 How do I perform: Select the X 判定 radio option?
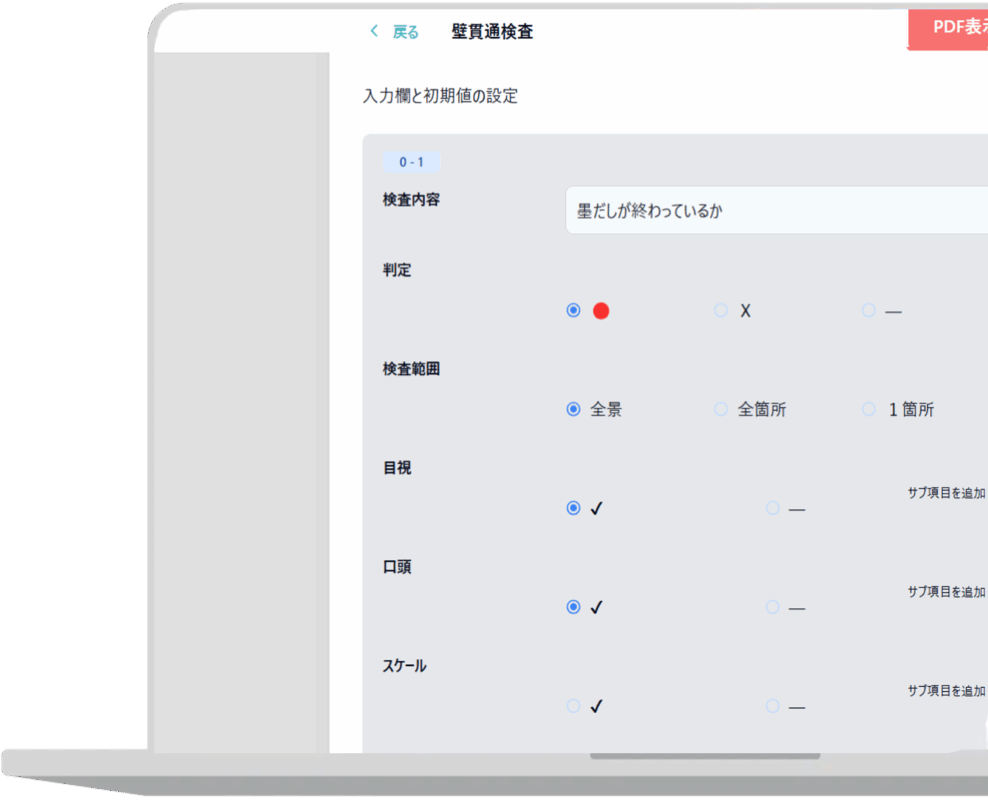point(721,311)
